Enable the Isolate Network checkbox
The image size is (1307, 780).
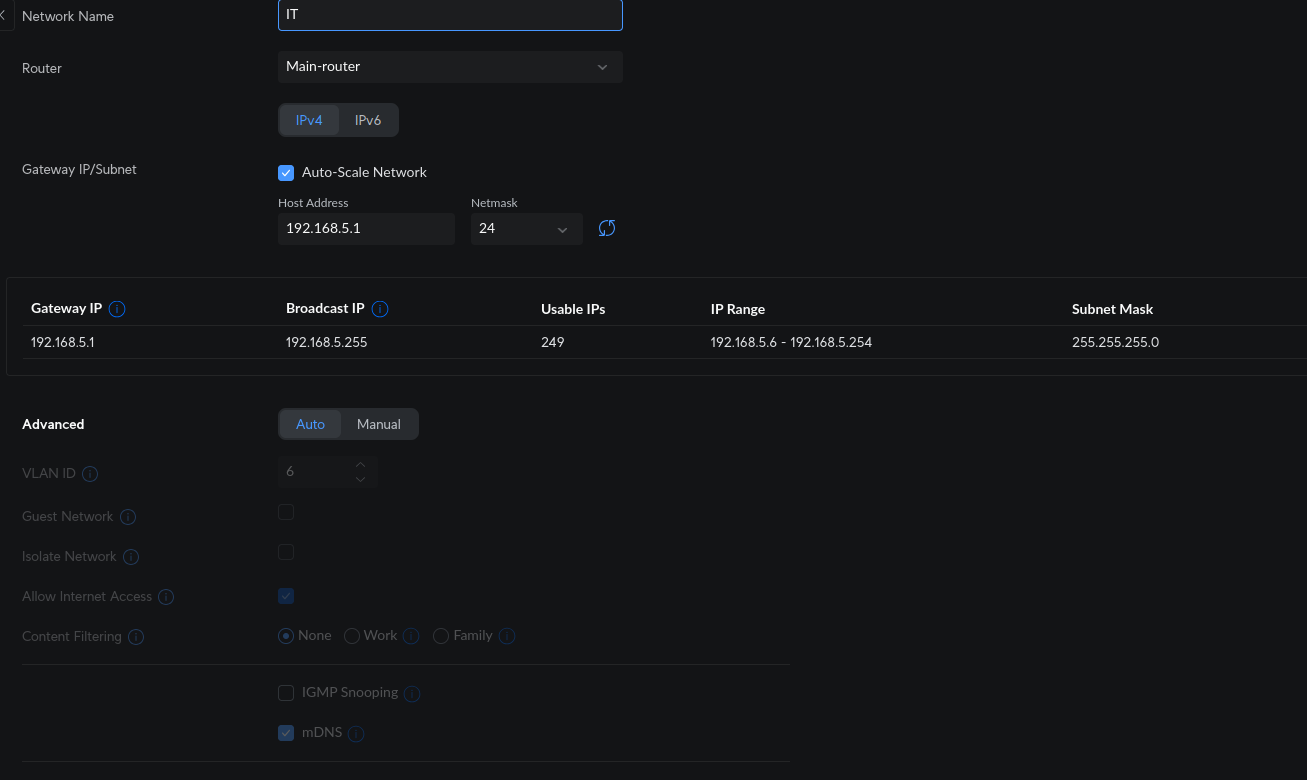(286, 552)
